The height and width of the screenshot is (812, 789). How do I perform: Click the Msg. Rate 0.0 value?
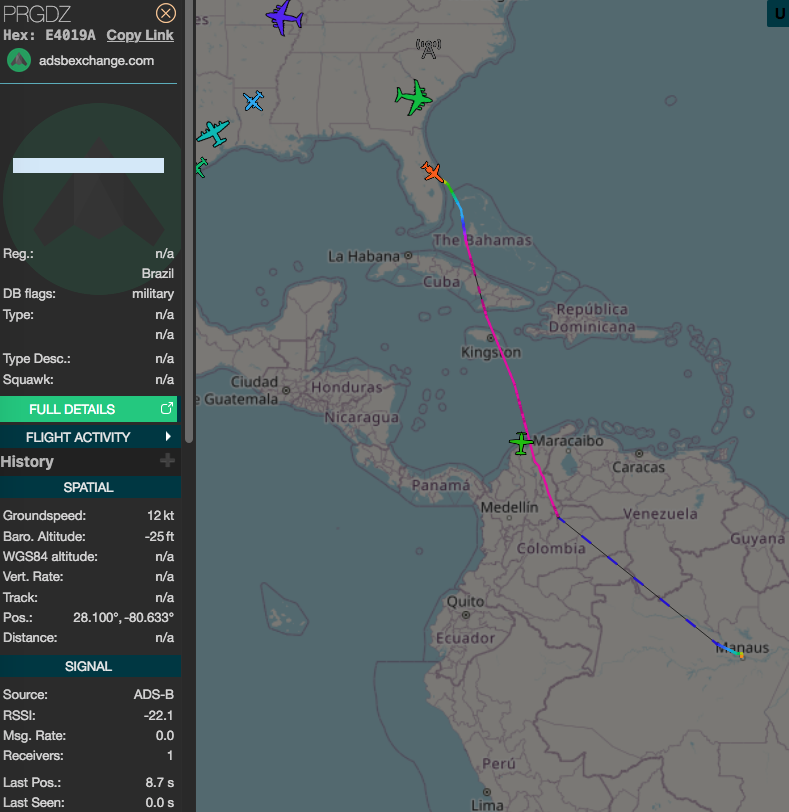165,735
